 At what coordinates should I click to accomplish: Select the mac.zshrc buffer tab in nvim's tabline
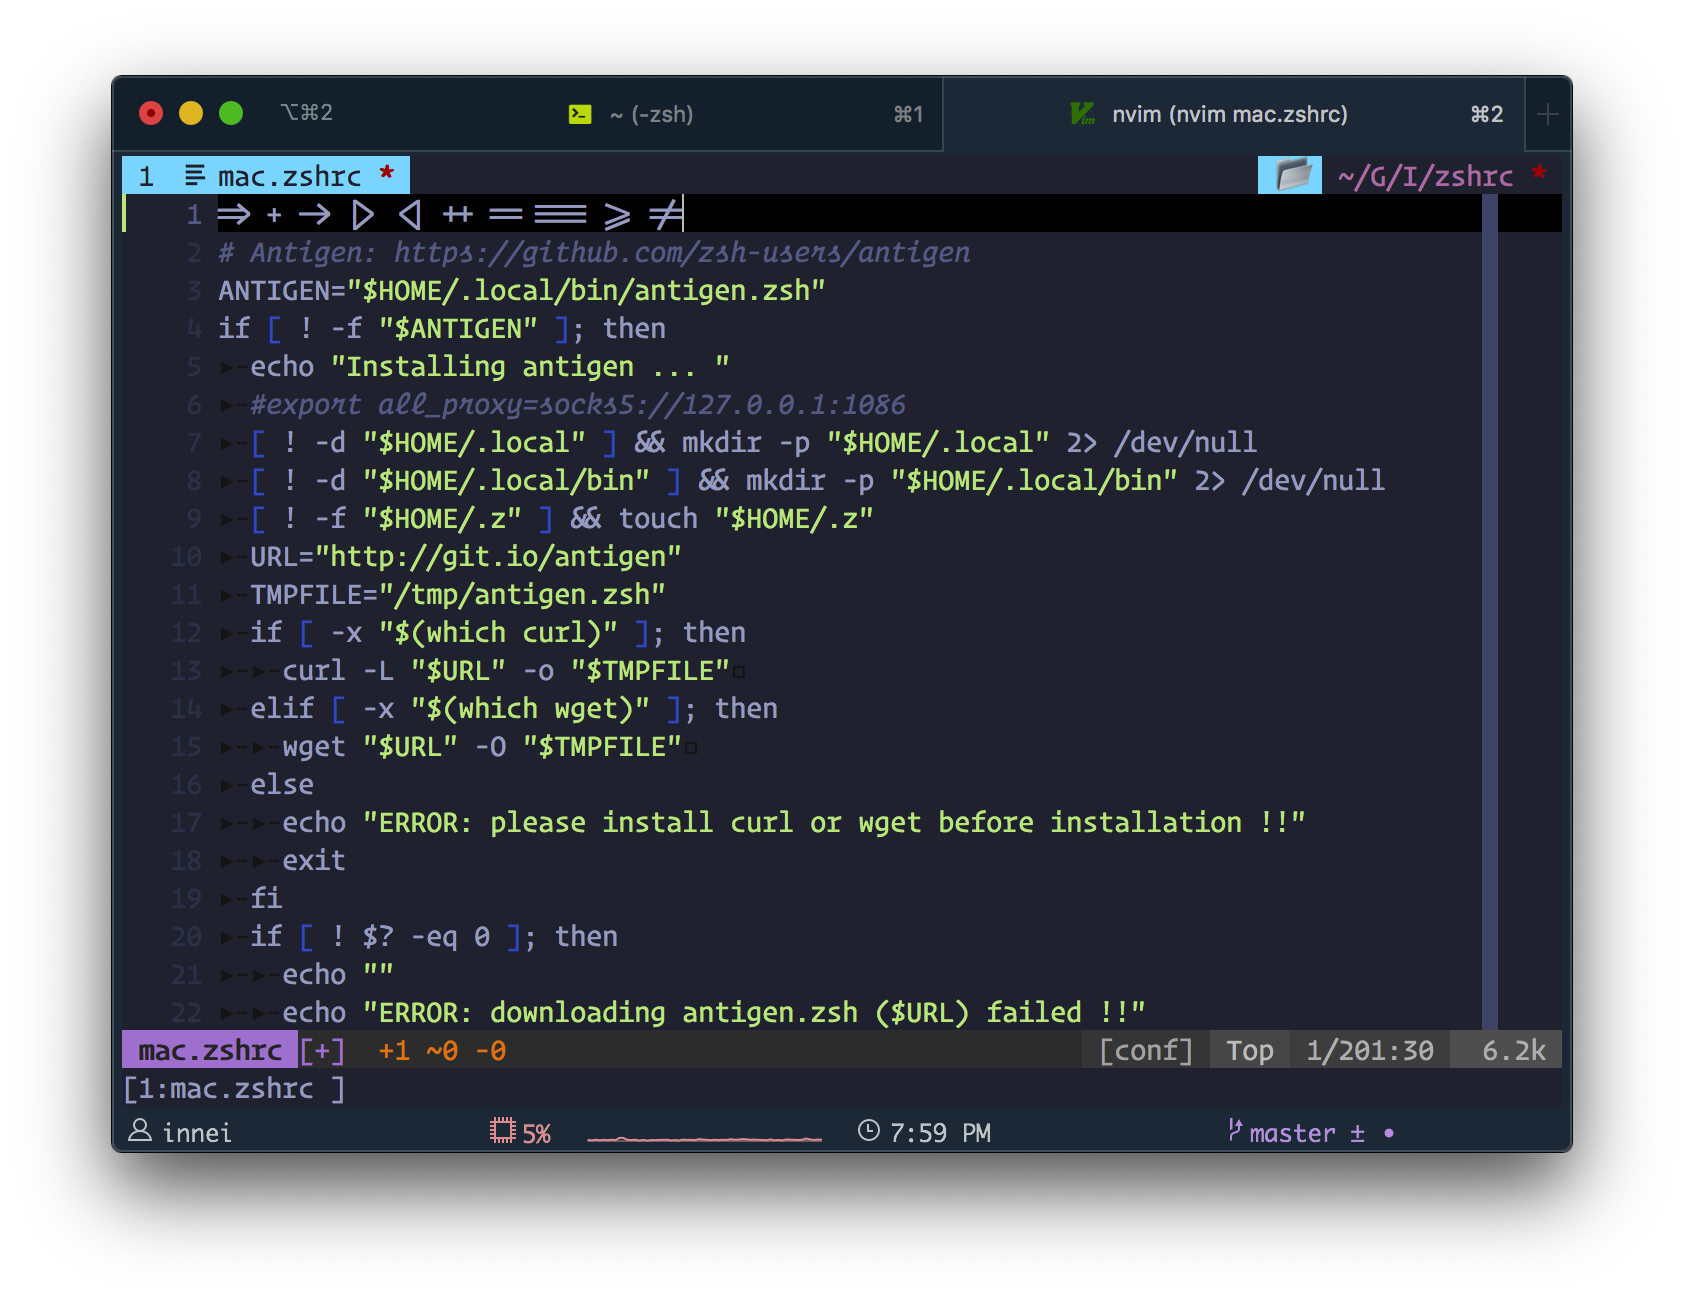tap(266, 176)
